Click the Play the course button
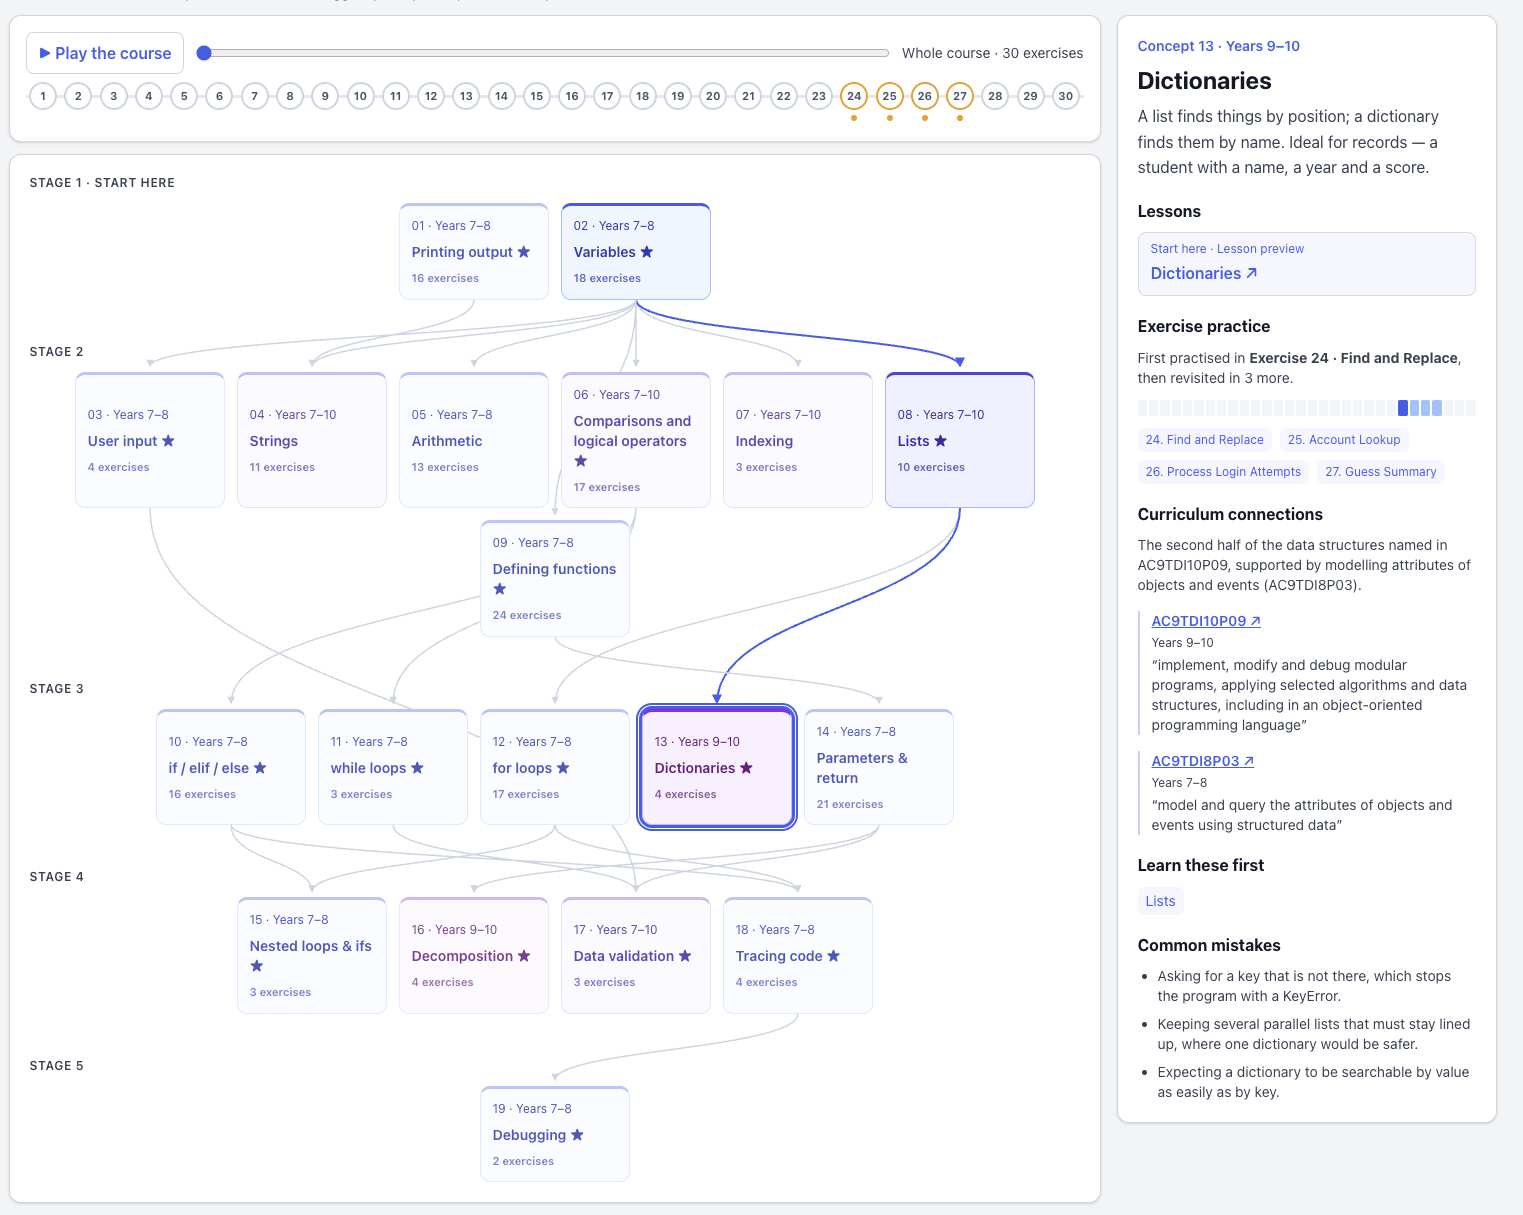 pyautogui.click(x=105, y=53)
